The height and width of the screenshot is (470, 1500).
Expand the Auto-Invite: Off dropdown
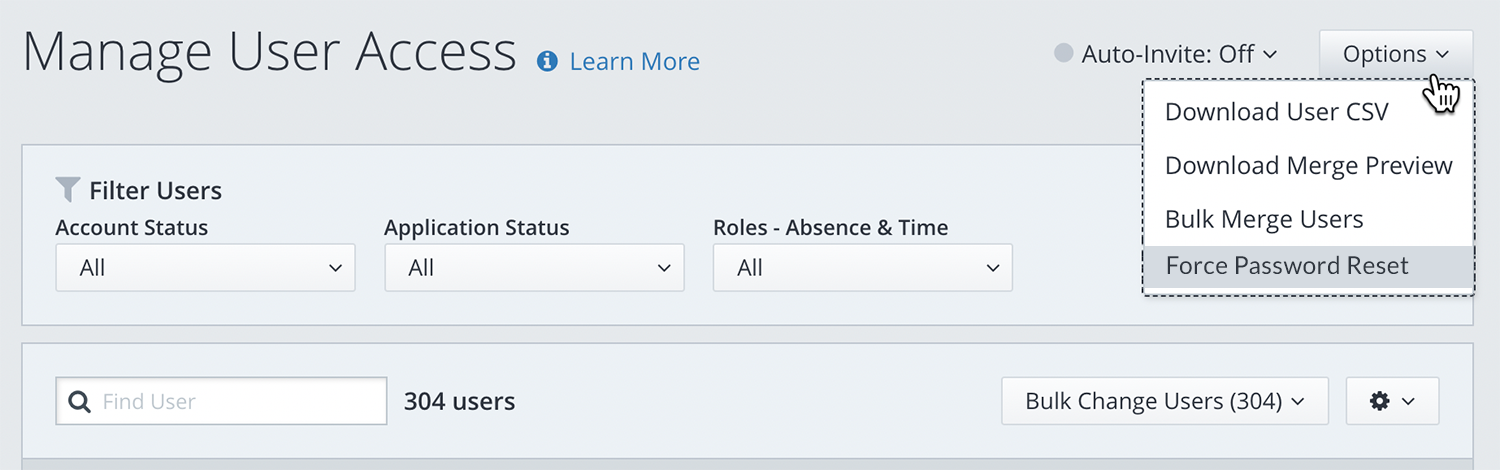1179,54
